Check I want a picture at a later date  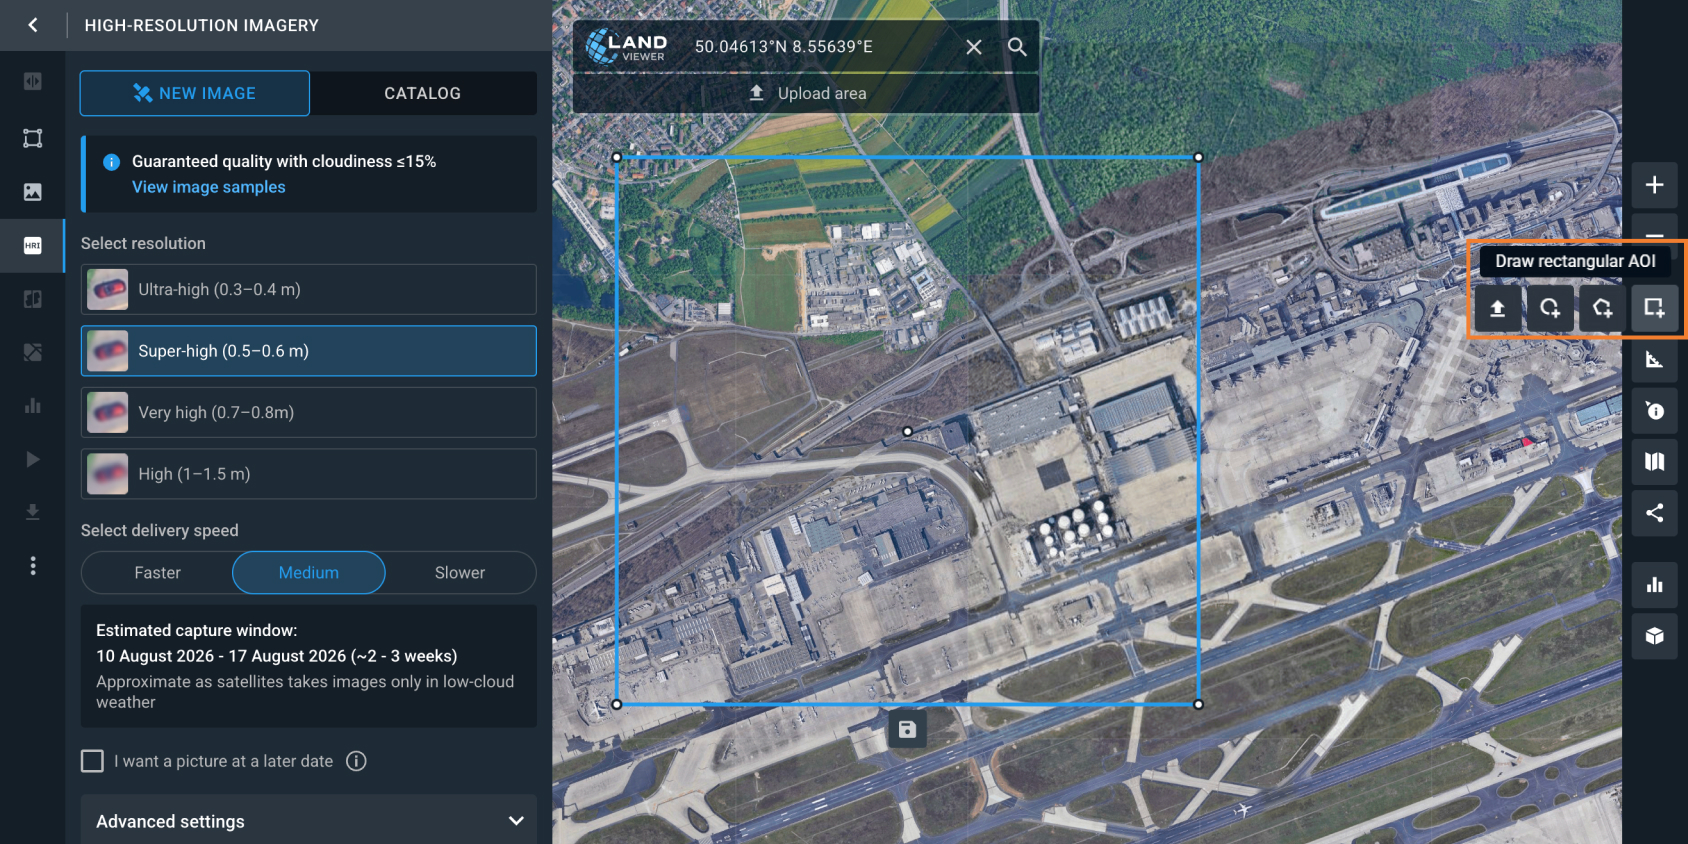coord(92,761)
